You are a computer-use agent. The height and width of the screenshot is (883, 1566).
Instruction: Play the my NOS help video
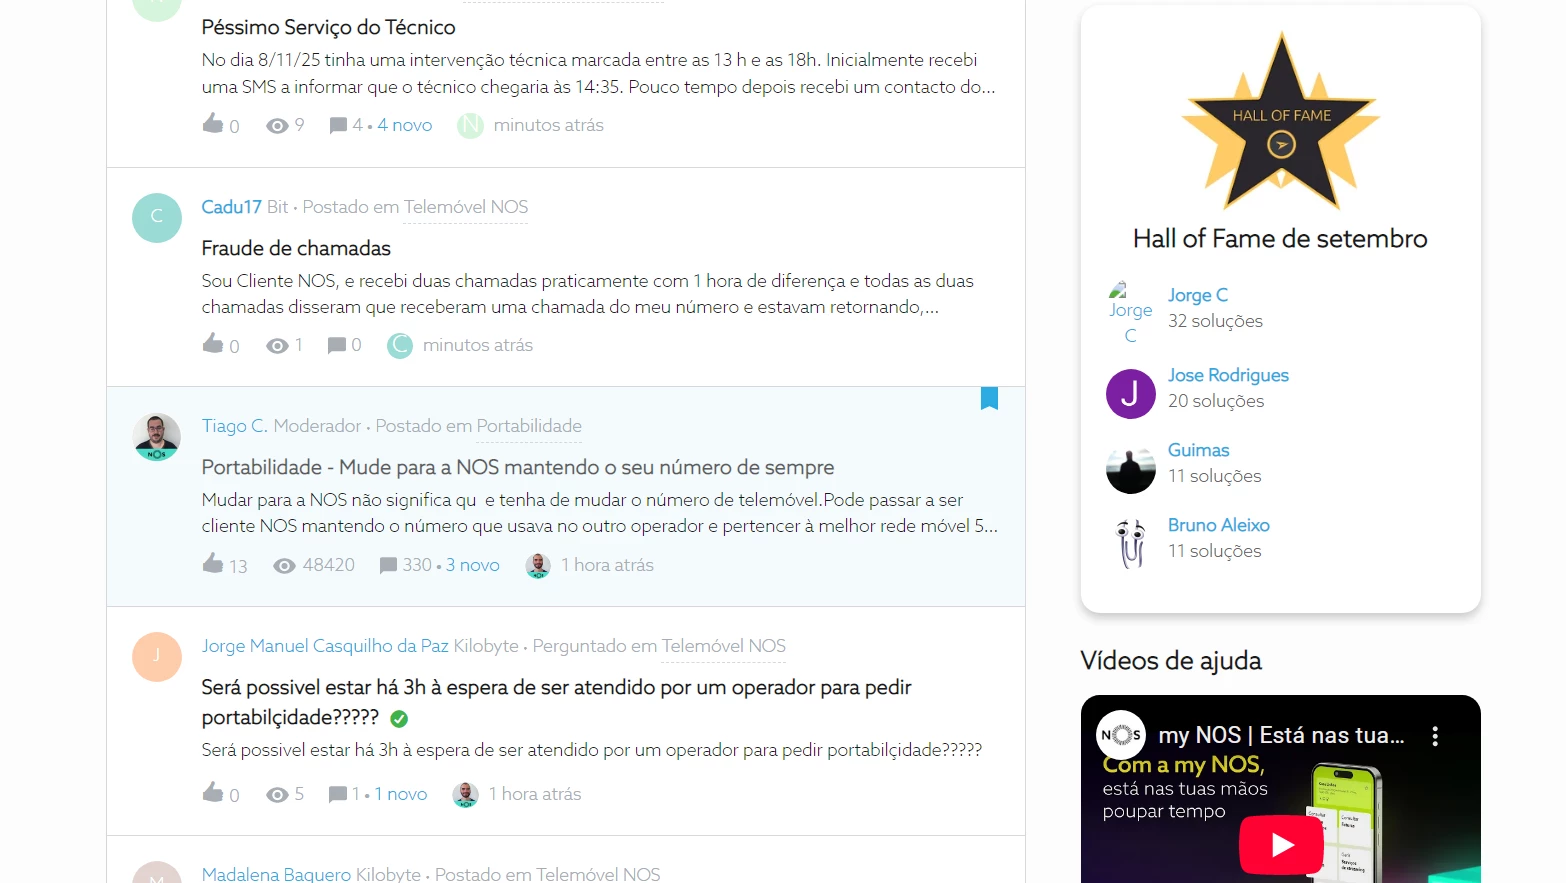pos(1281,845)
